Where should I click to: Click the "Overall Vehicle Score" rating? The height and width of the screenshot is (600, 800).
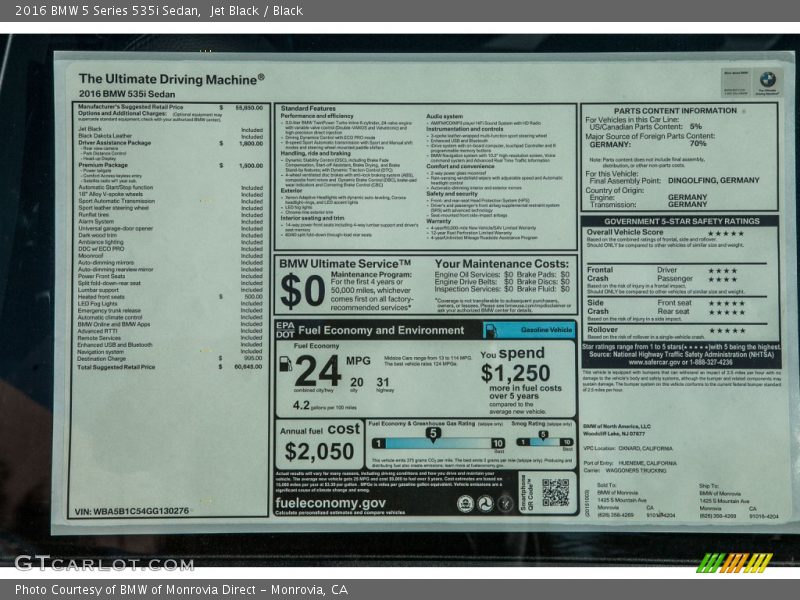[x=665, y=233]
